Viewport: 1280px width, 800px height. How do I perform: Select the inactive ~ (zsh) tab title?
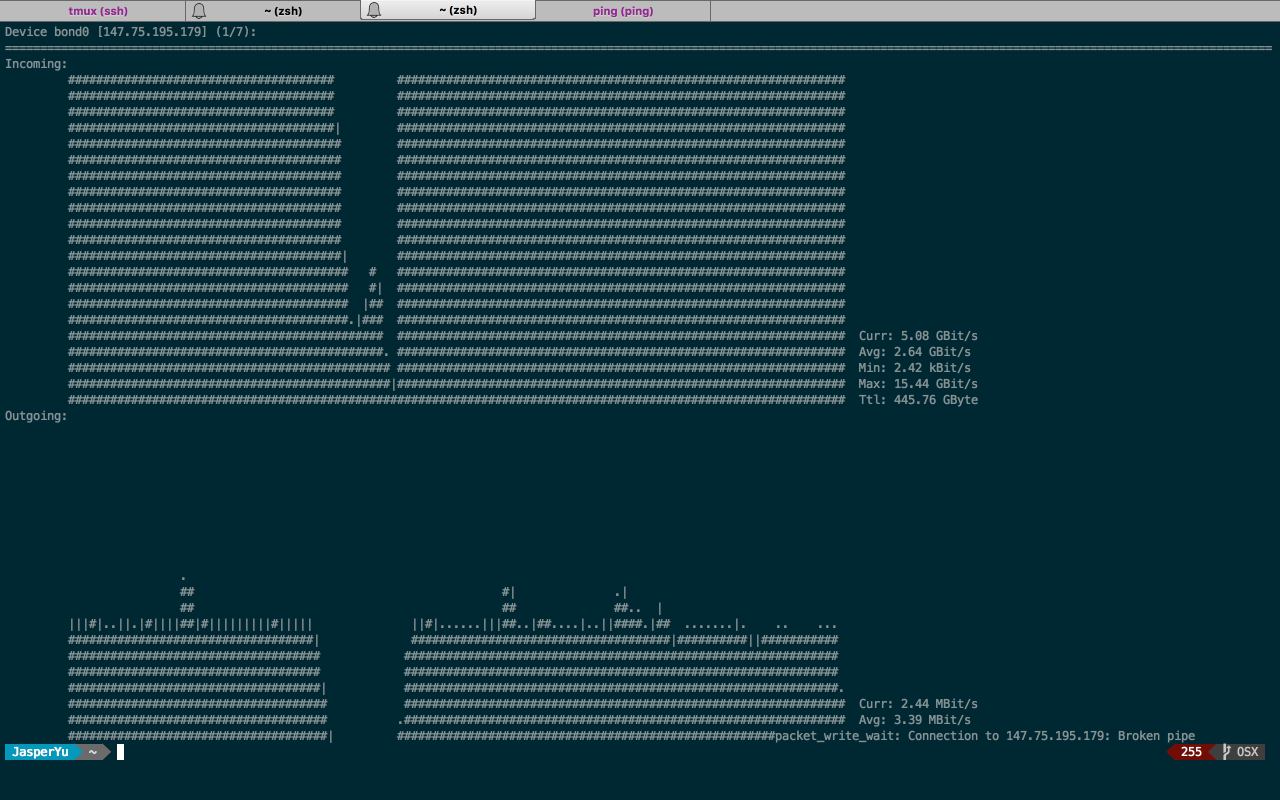(283, 11)
